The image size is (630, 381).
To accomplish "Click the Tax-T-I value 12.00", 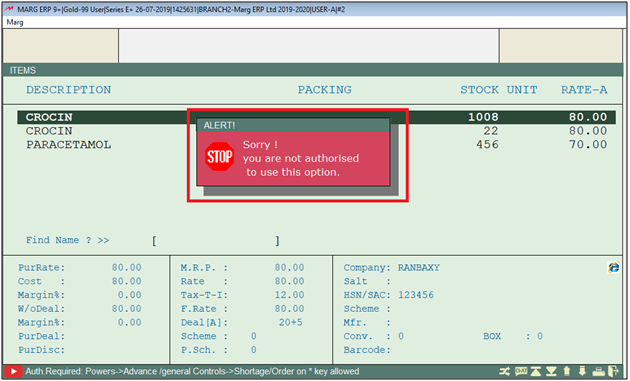I will [289, 295].
